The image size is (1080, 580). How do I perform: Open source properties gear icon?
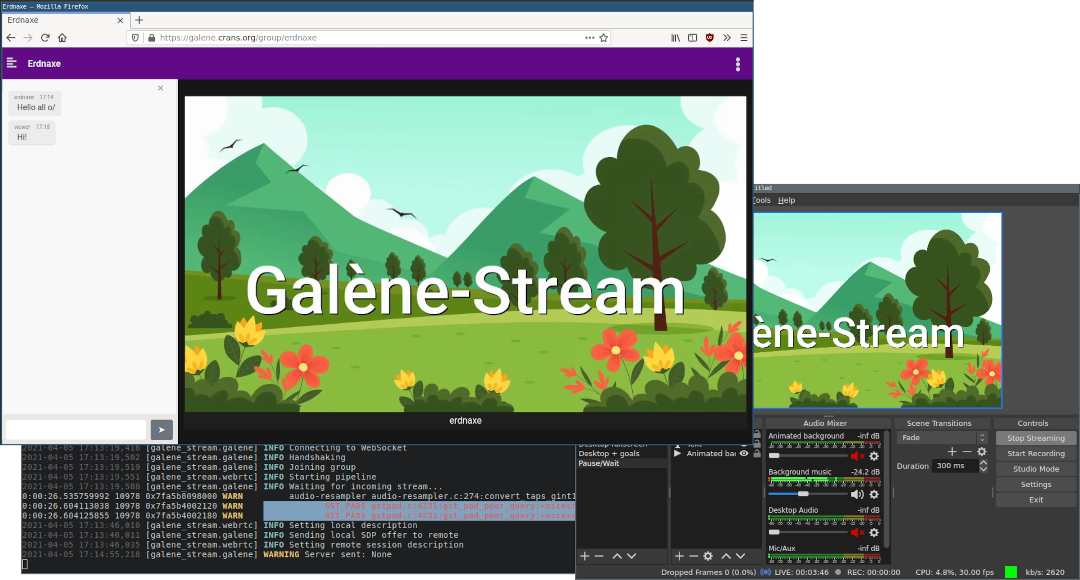pos(708,556)
